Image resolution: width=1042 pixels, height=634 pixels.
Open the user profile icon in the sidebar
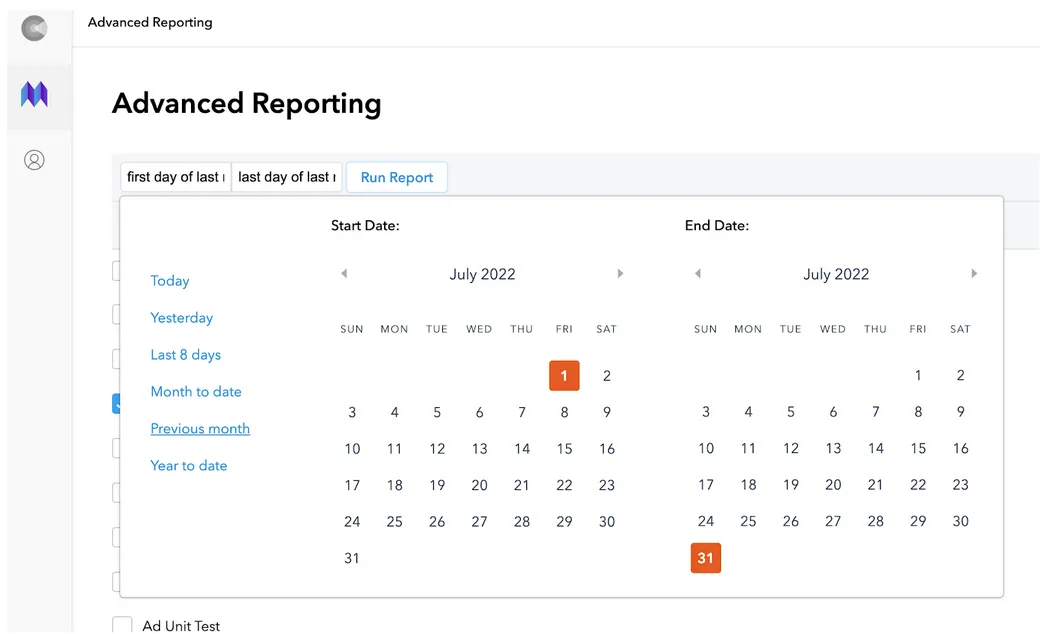[34, 159]
